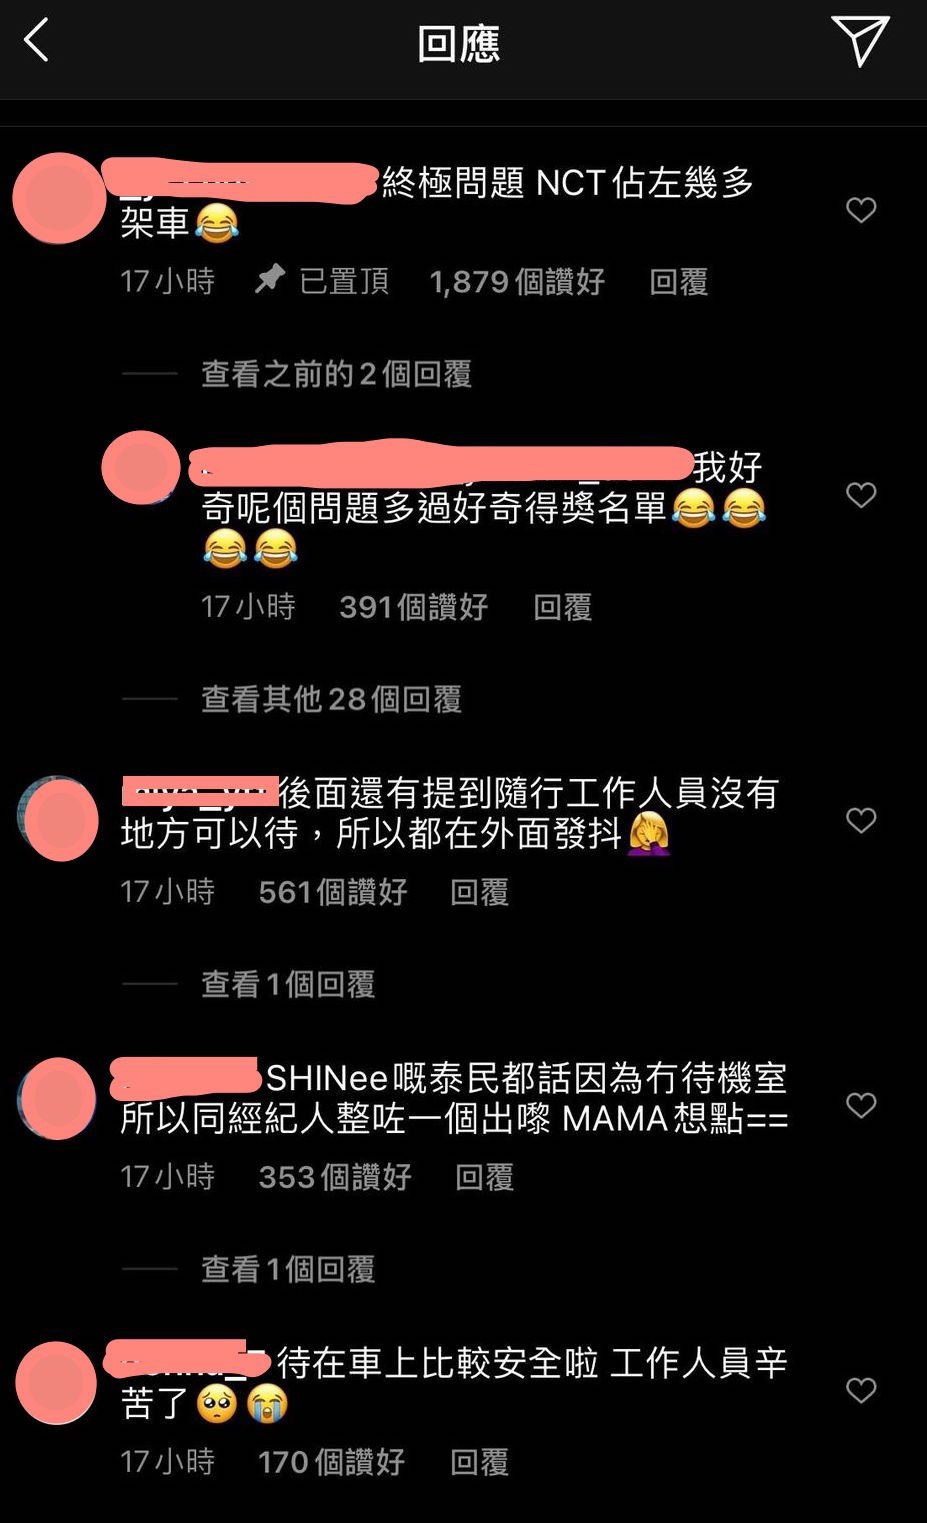Viewport: 927px width, 1523px height.
Task: Reply to the 391-likes comment
Action: tap(562, 607)
